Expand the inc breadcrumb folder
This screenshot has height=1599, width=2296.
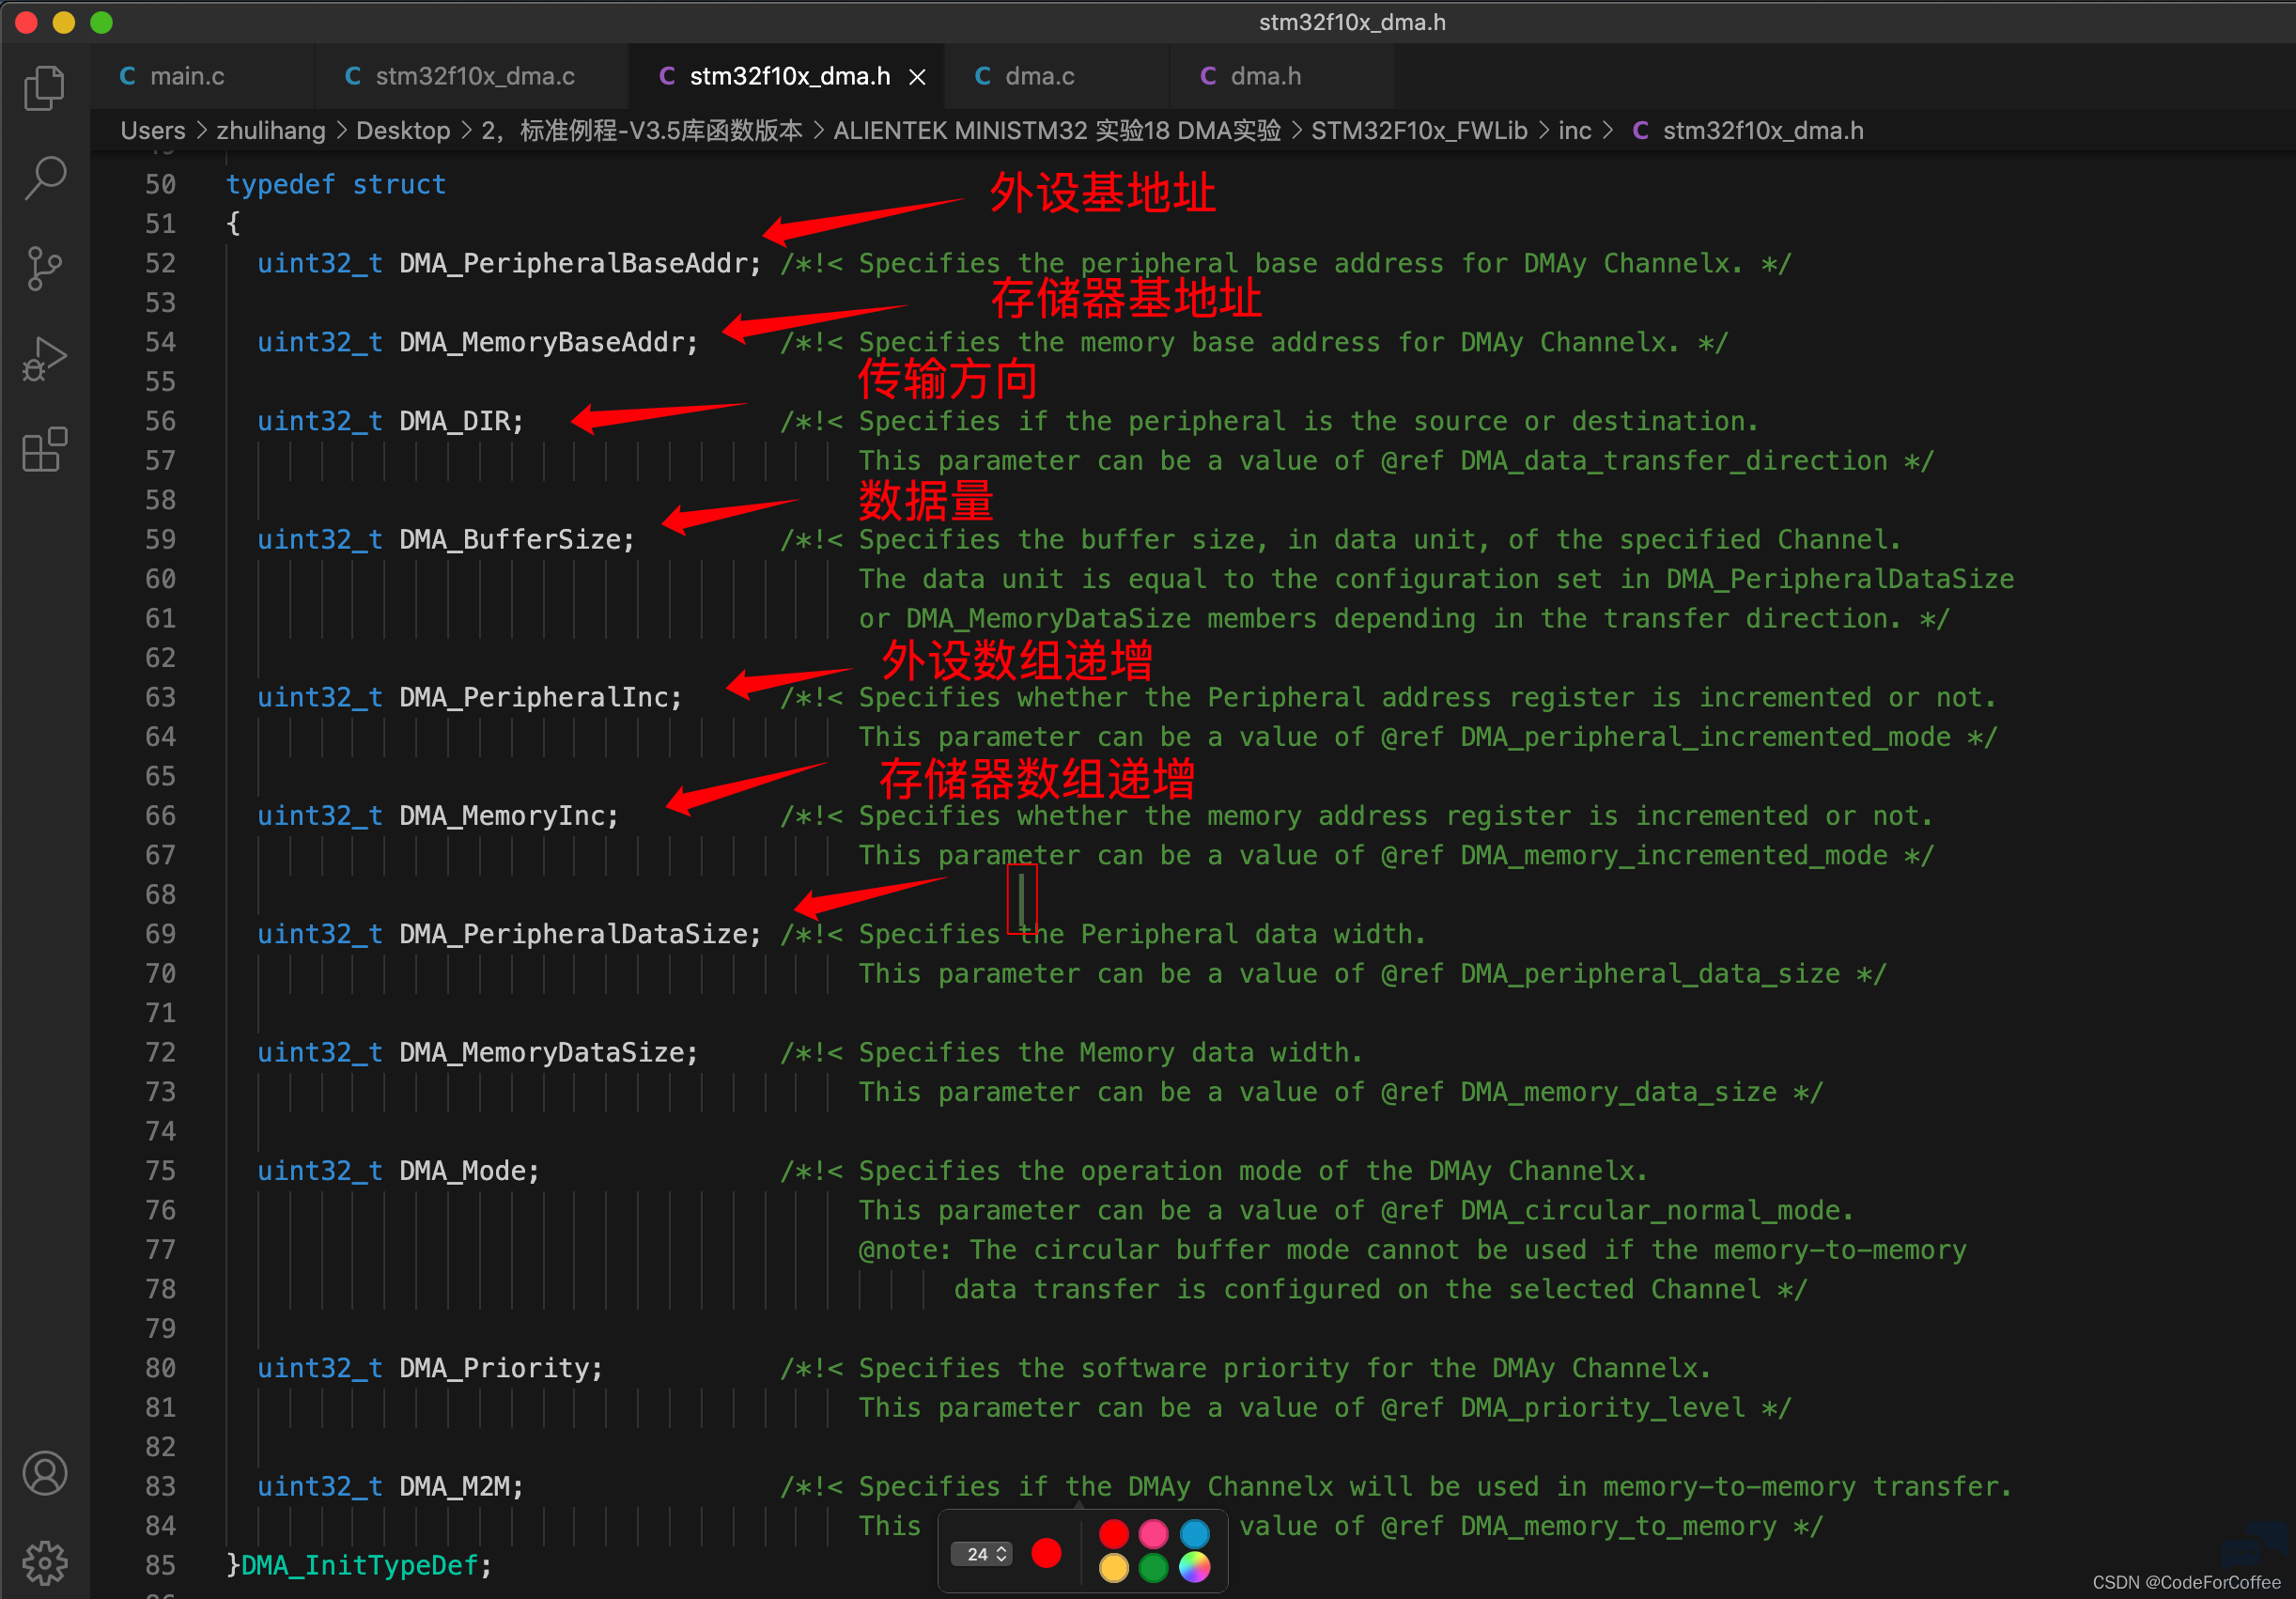(1574, 131)
